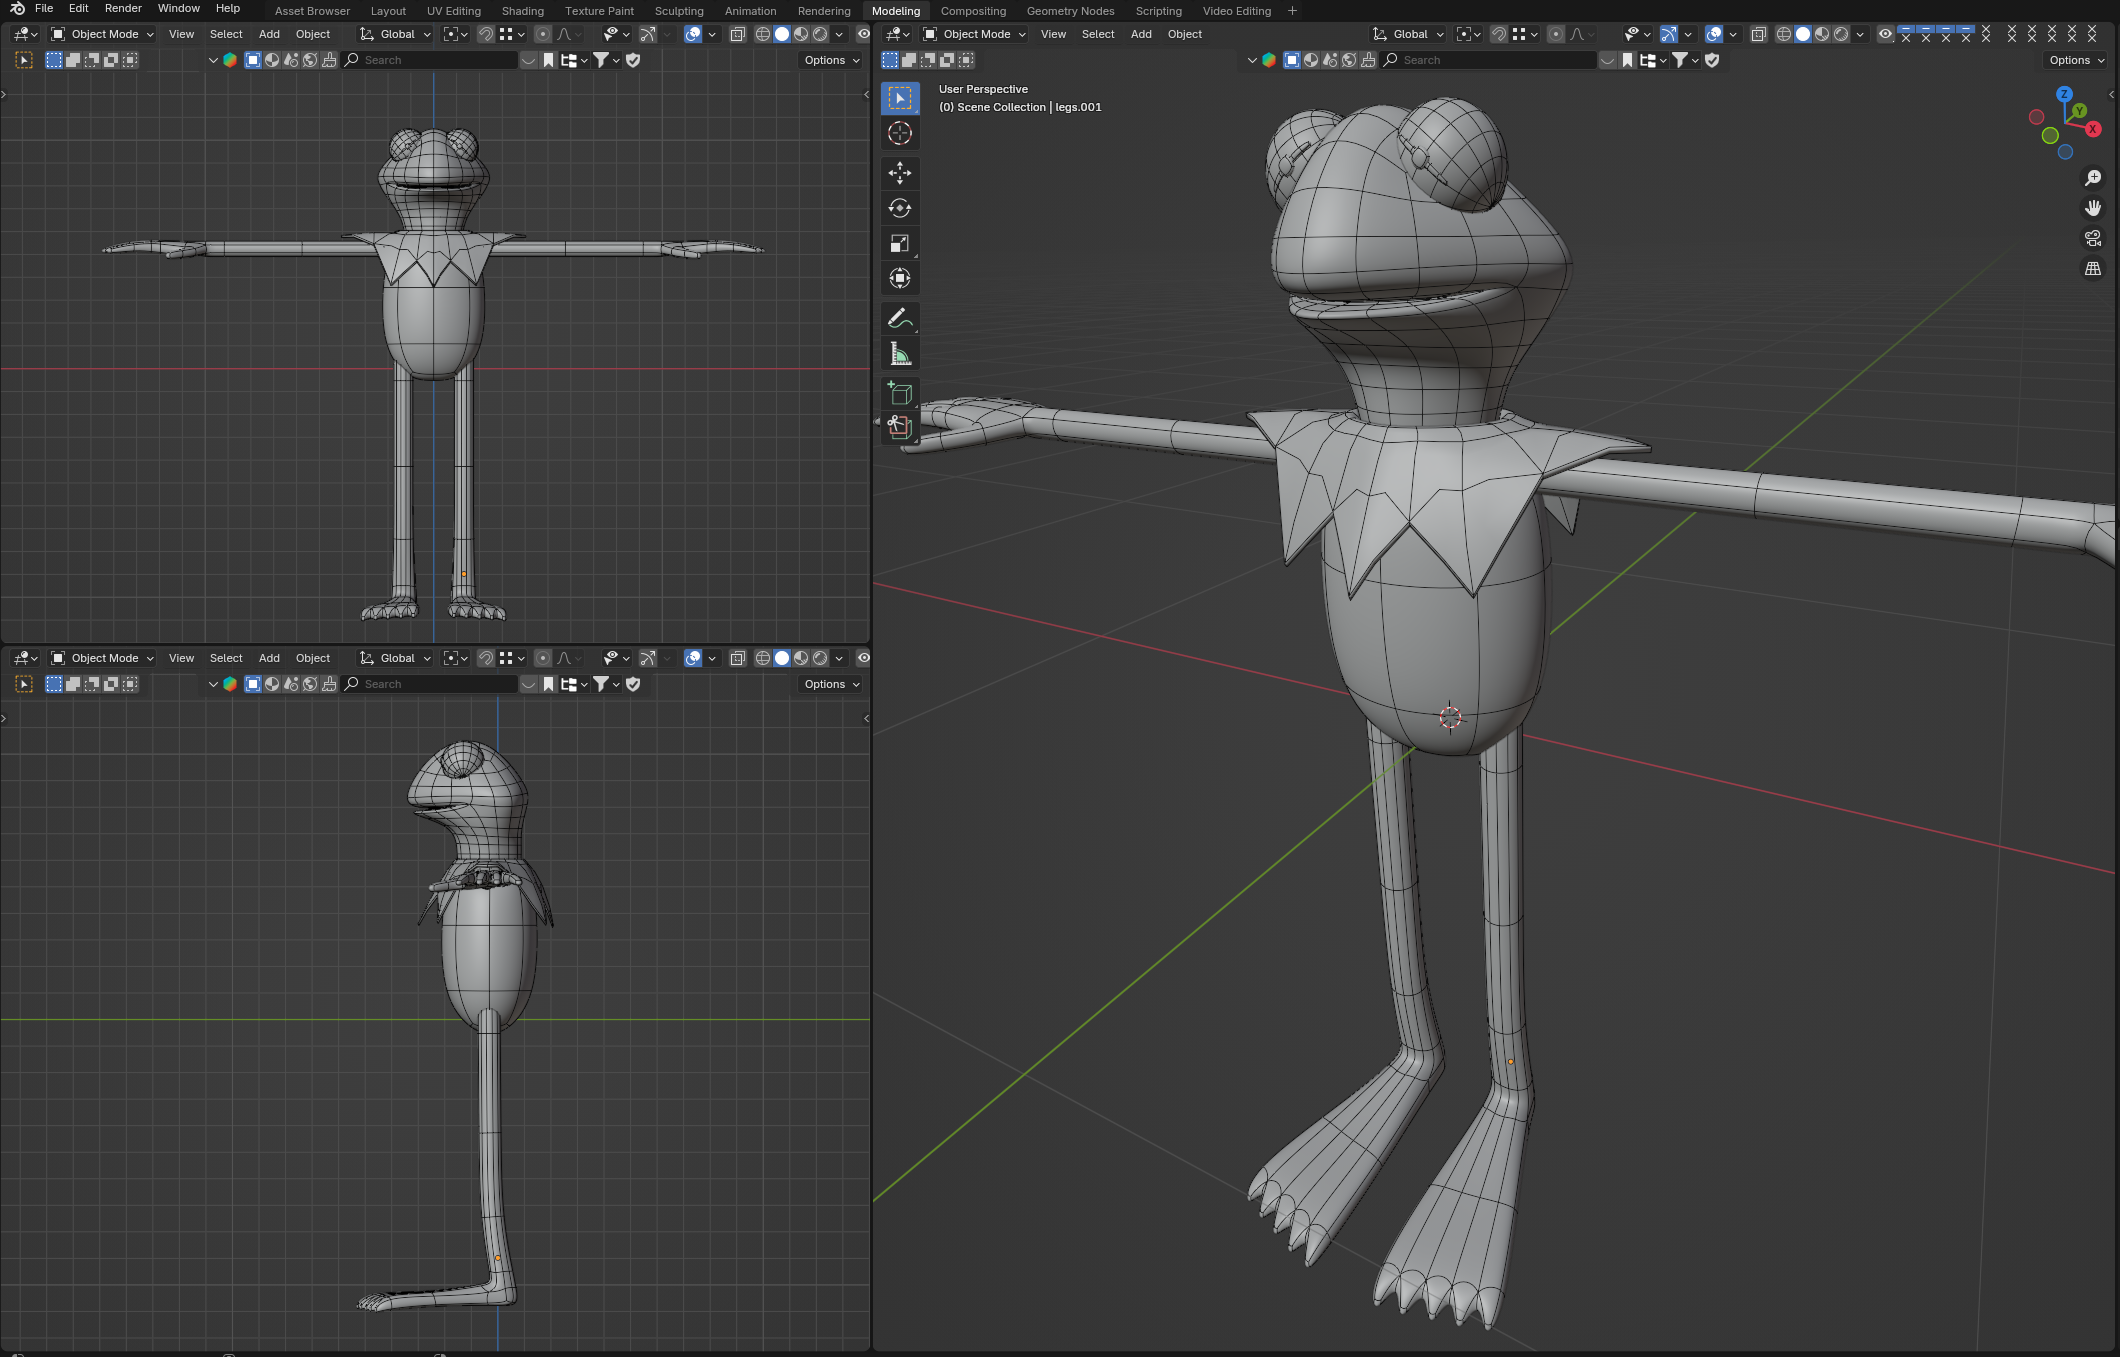Toggle X-ray in bottom-left viewport header
Image resolution: width=2120 pixels, height=1357 pixels.
click(x=738, y=658)
